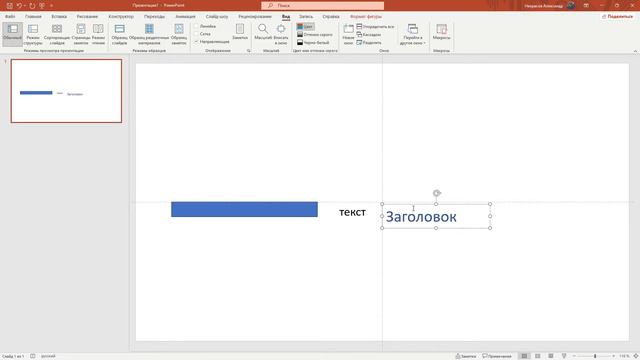Click the user account name in title bar
Image resolution: width=640 pixels, height=360 pixels.
click(x=544, y=6)
